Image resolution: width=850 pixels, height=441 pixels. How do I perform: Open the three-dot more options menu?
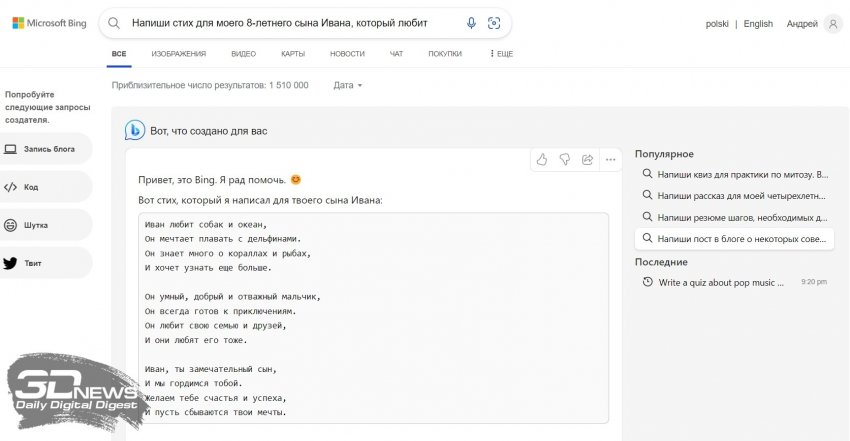click(x=609, y=159)
